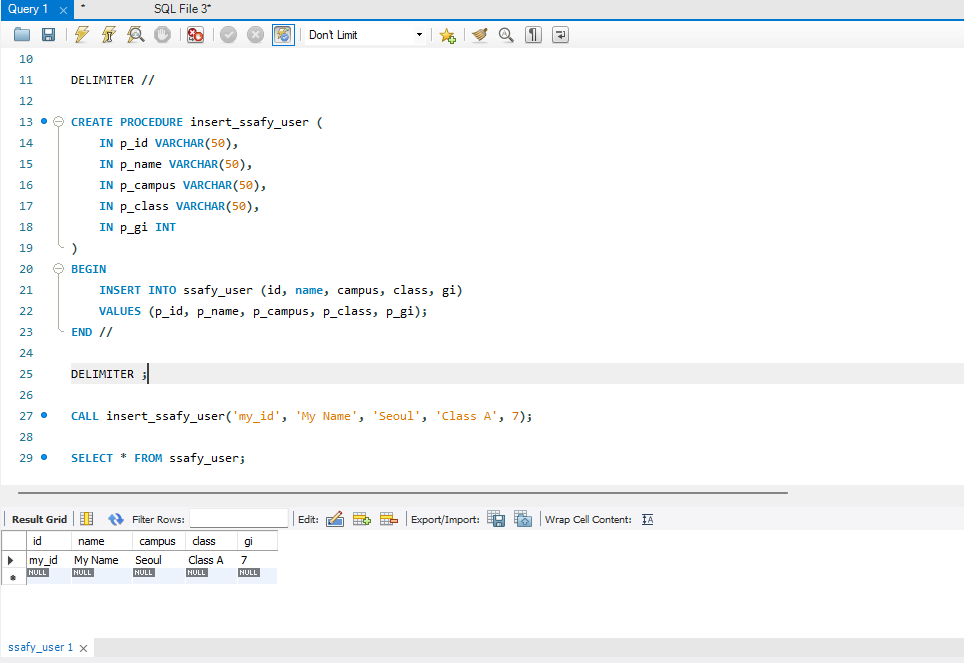
Task: Open ssafy_user 1 result tab
Action: pos(41,648)
